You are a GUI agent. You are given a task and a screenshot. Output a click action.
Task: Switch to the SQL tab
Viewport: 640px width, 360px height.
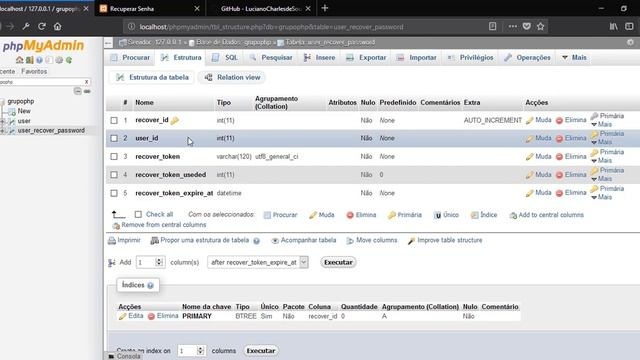coord(225,58)
